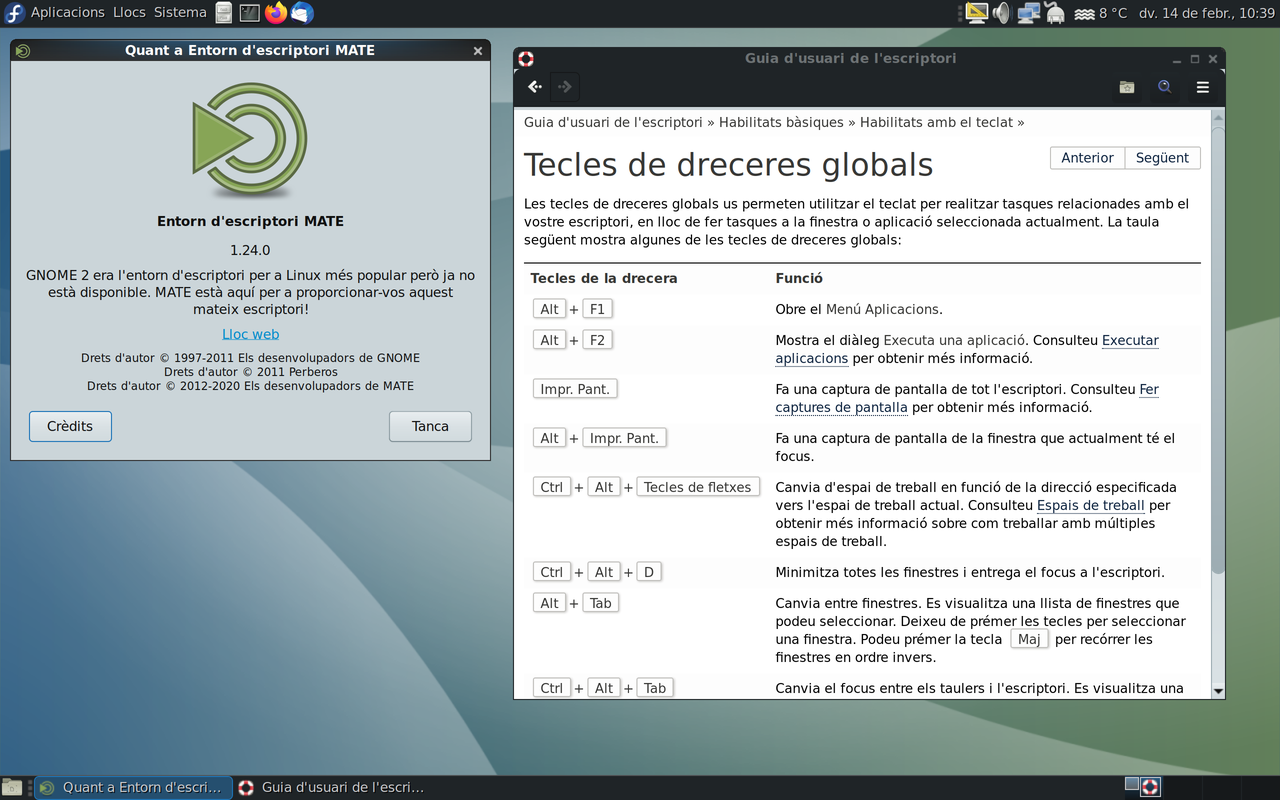The image size is (1280, 800).
Task: Switch to 'Quant a Entorn d'escri...' taskbar item
Action: (133, 787)
